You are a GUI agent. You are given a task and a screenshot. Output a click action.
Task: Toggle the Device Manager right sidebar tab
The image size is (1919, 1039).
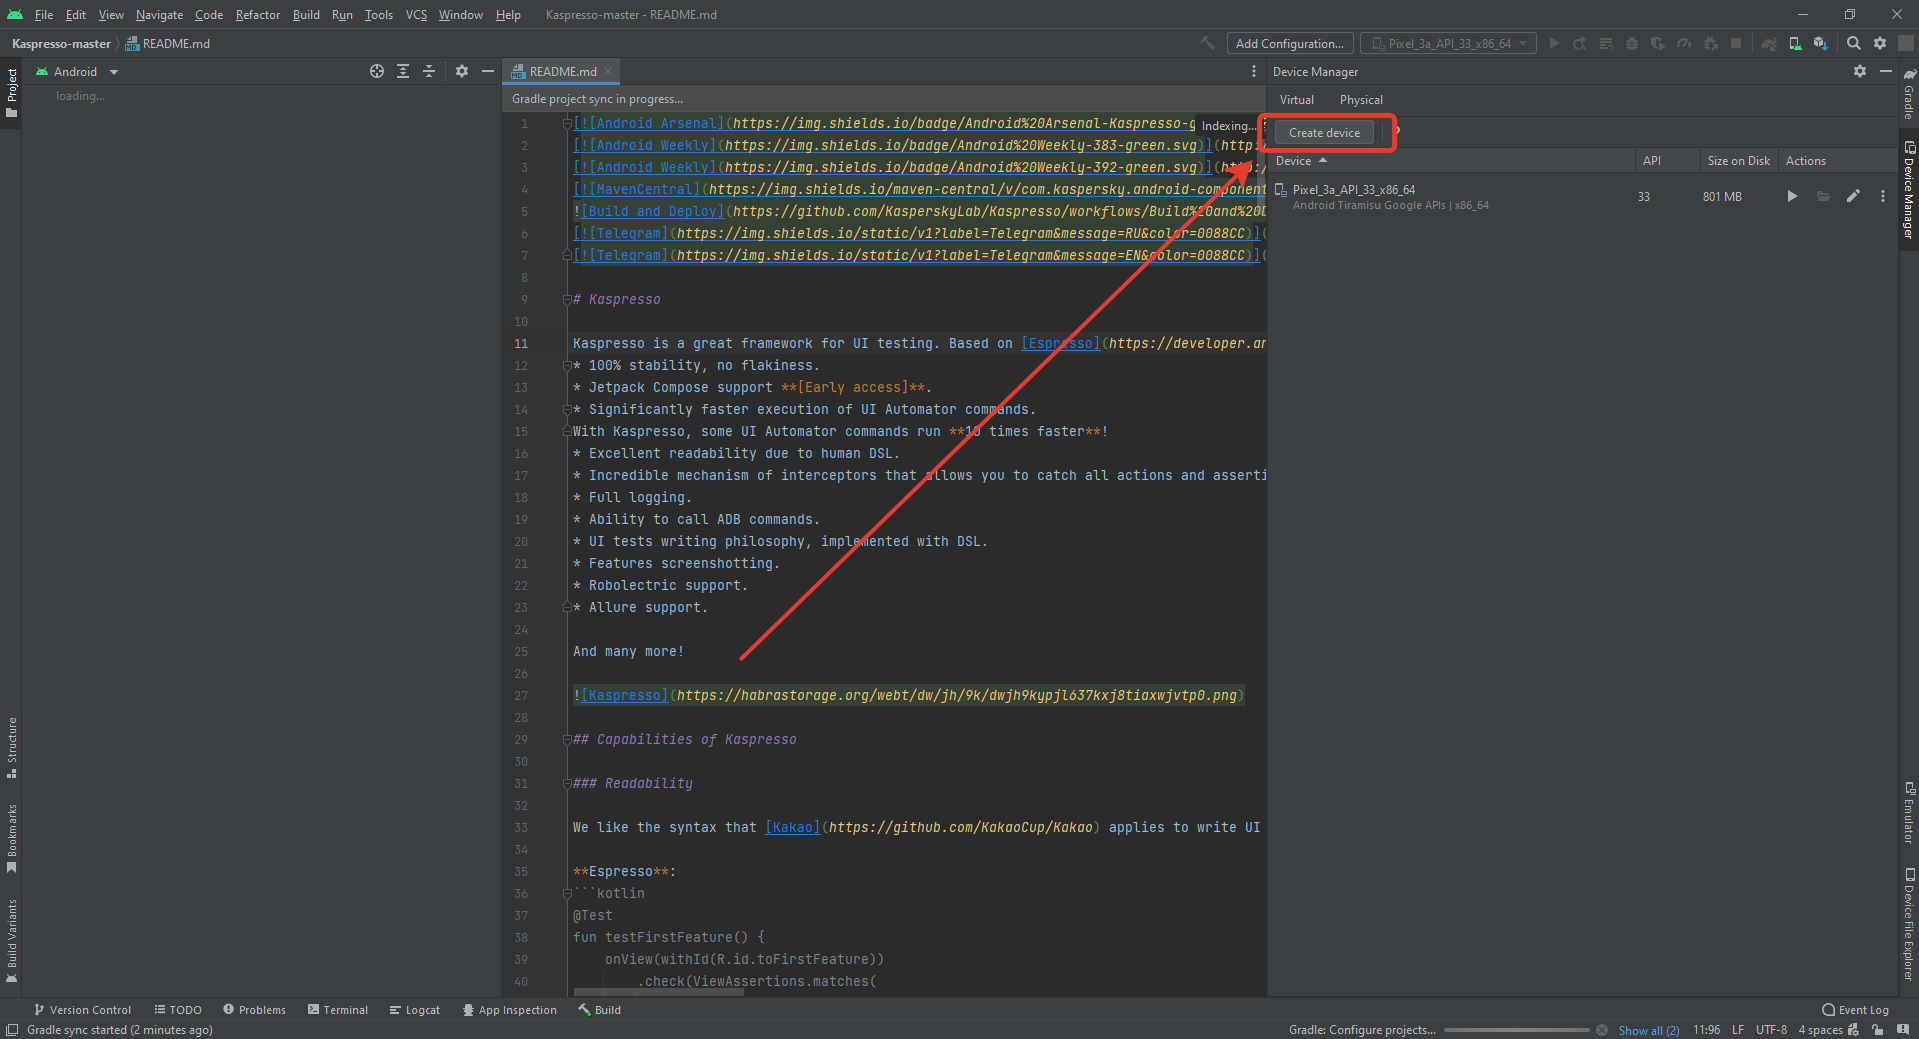pyautogui.click(x=1909, y=190)
